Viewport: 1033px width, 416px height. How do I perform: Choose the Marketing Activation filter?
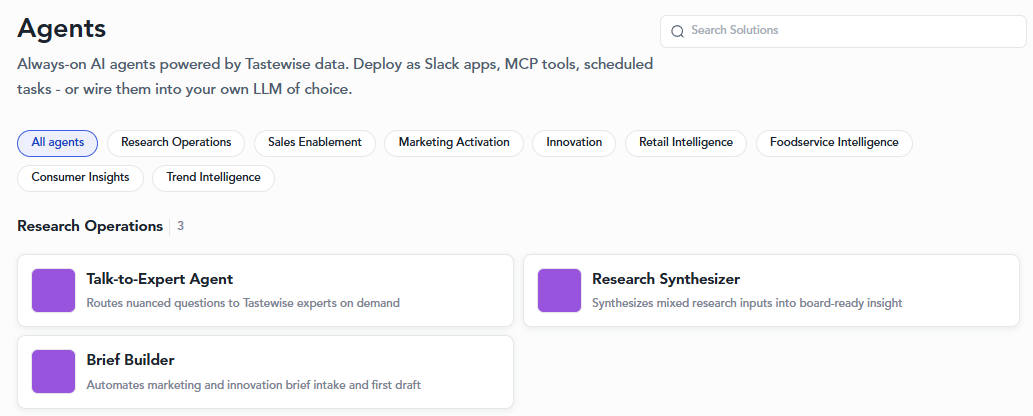click(454, 143)
